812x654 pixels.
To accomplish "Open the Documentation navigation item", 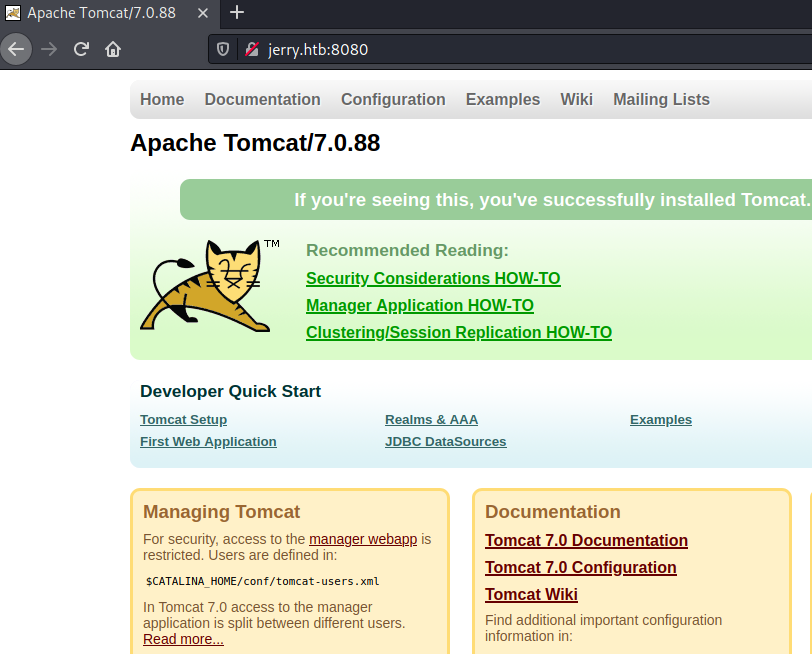I will coord(262,99).
